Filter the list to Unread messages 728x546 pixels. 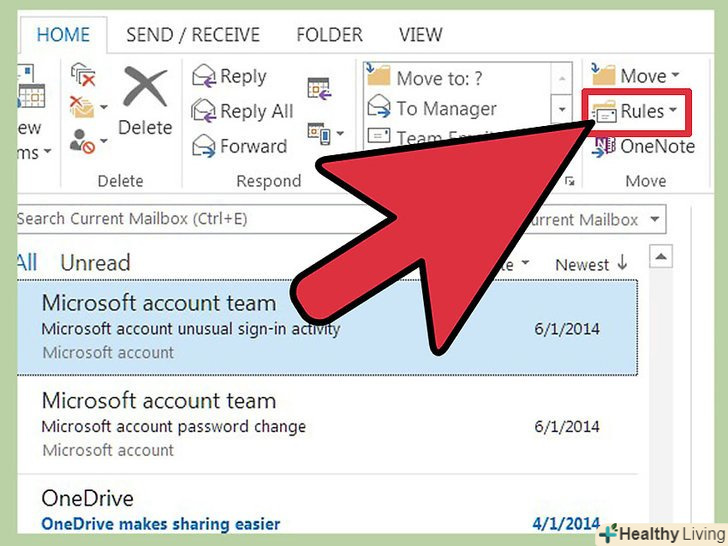[95, 263]
